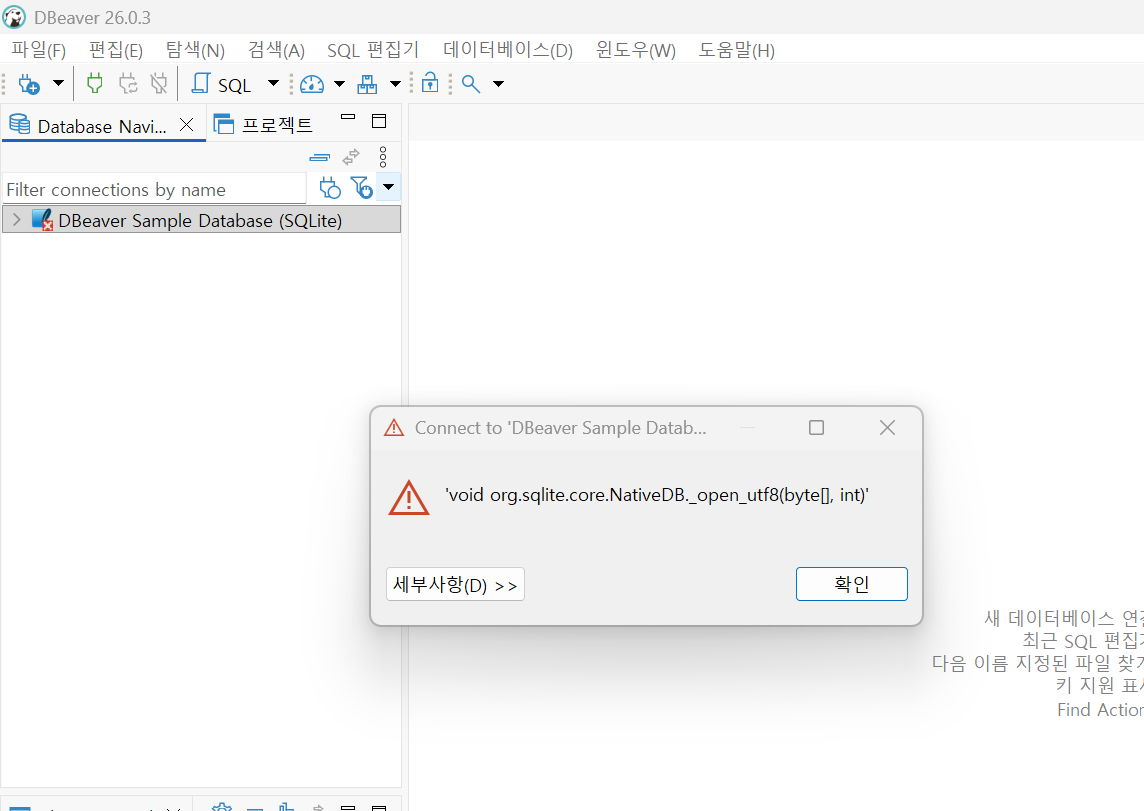Image resolution: width=1144 pixels, height=811 pixels.
Task: Click the Find Action hint text
Action: point(1100,710)
